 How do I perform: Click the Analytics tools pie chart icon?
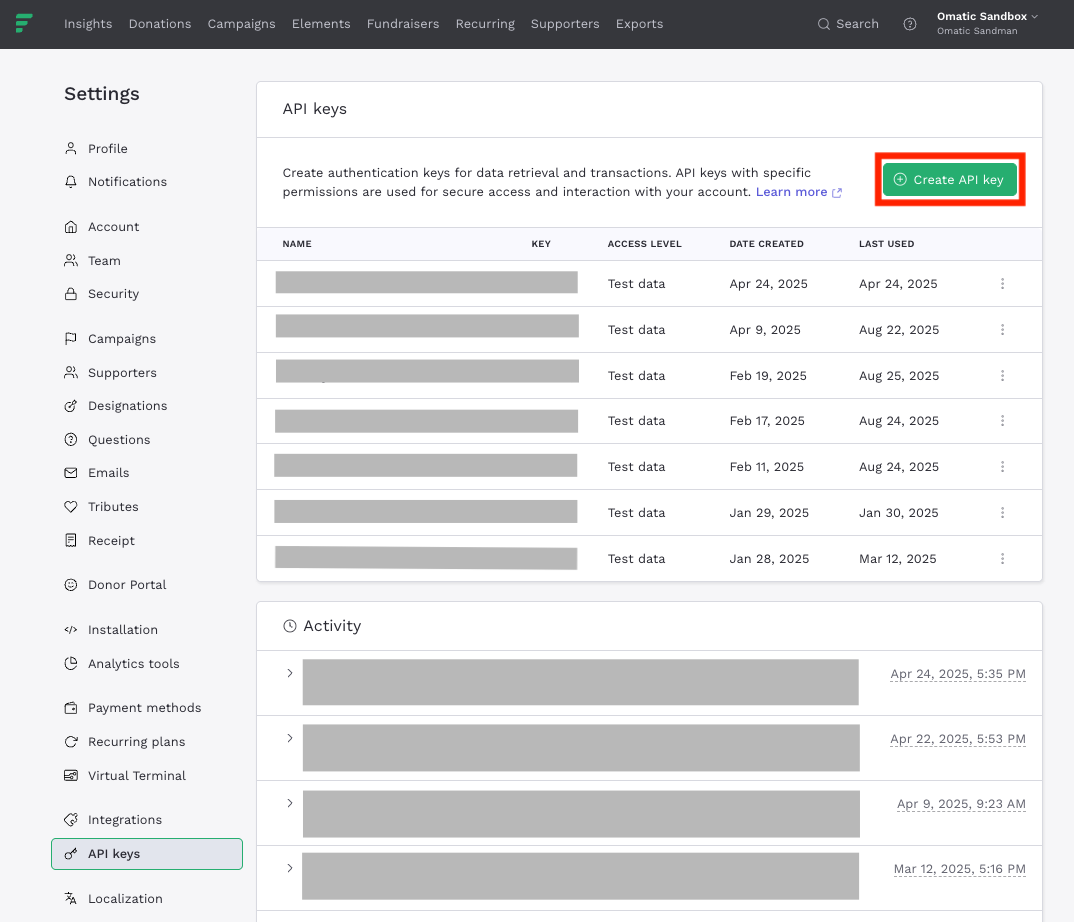point(71,664)
